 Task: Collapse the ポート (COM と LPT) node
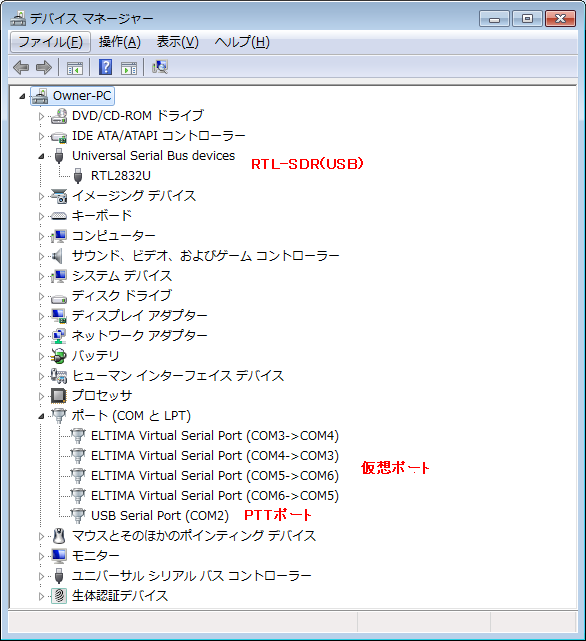point(41,416)
